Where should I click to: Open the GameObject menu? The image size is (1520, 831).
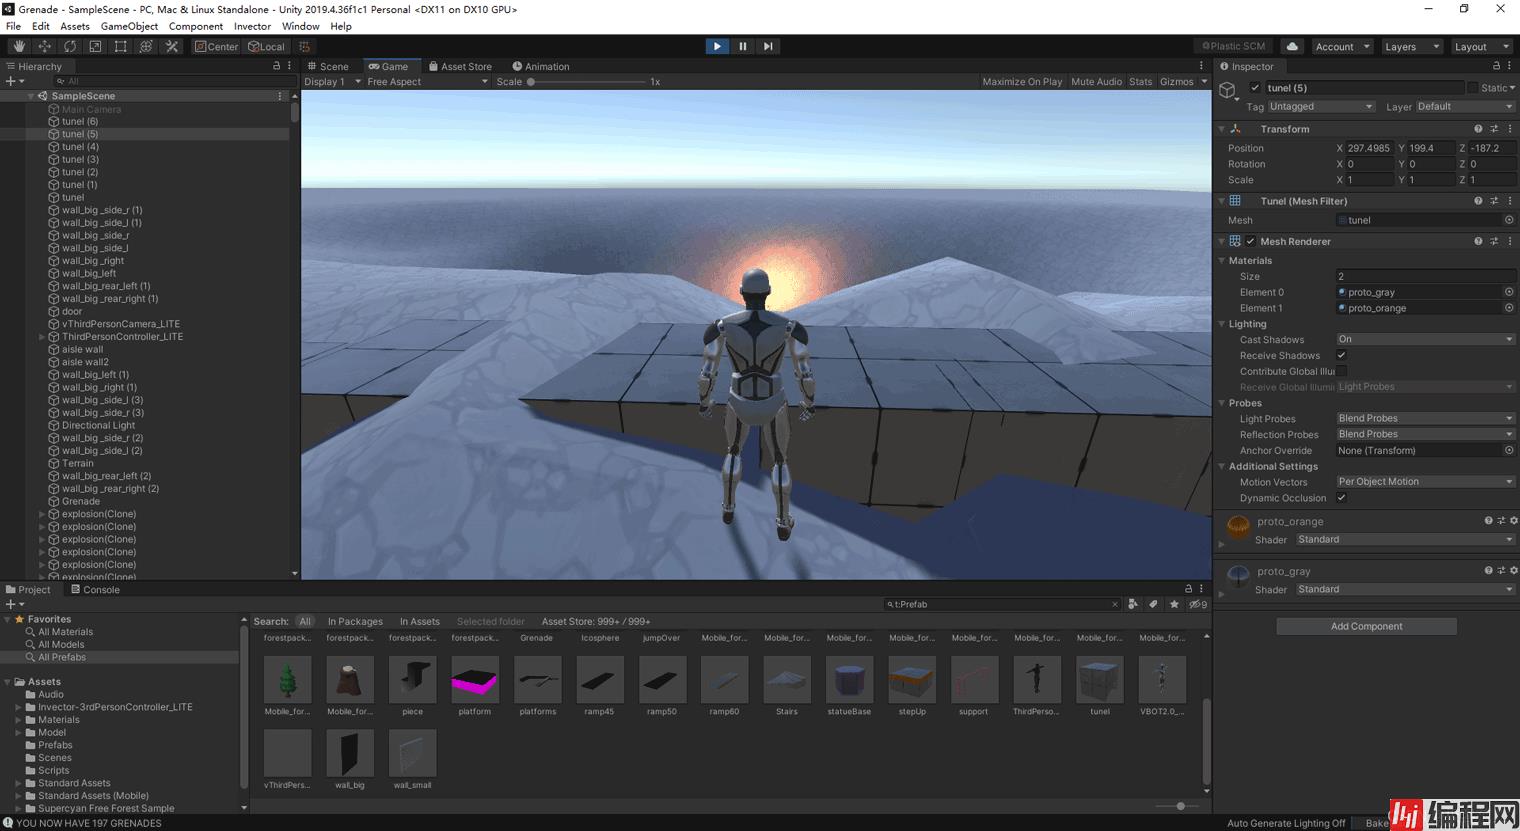(x=129, y=26)
